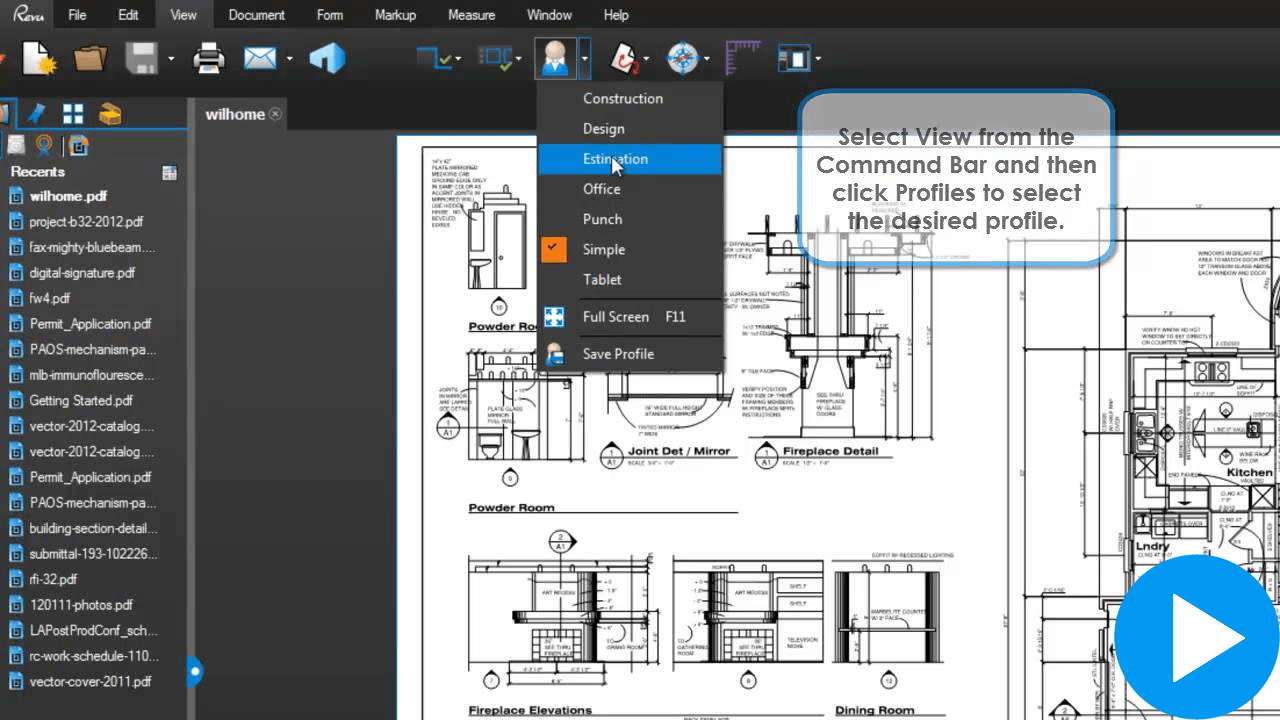Open the View menu
The height and width of the screenshot is (720, 1280).
tap(184, 14)
